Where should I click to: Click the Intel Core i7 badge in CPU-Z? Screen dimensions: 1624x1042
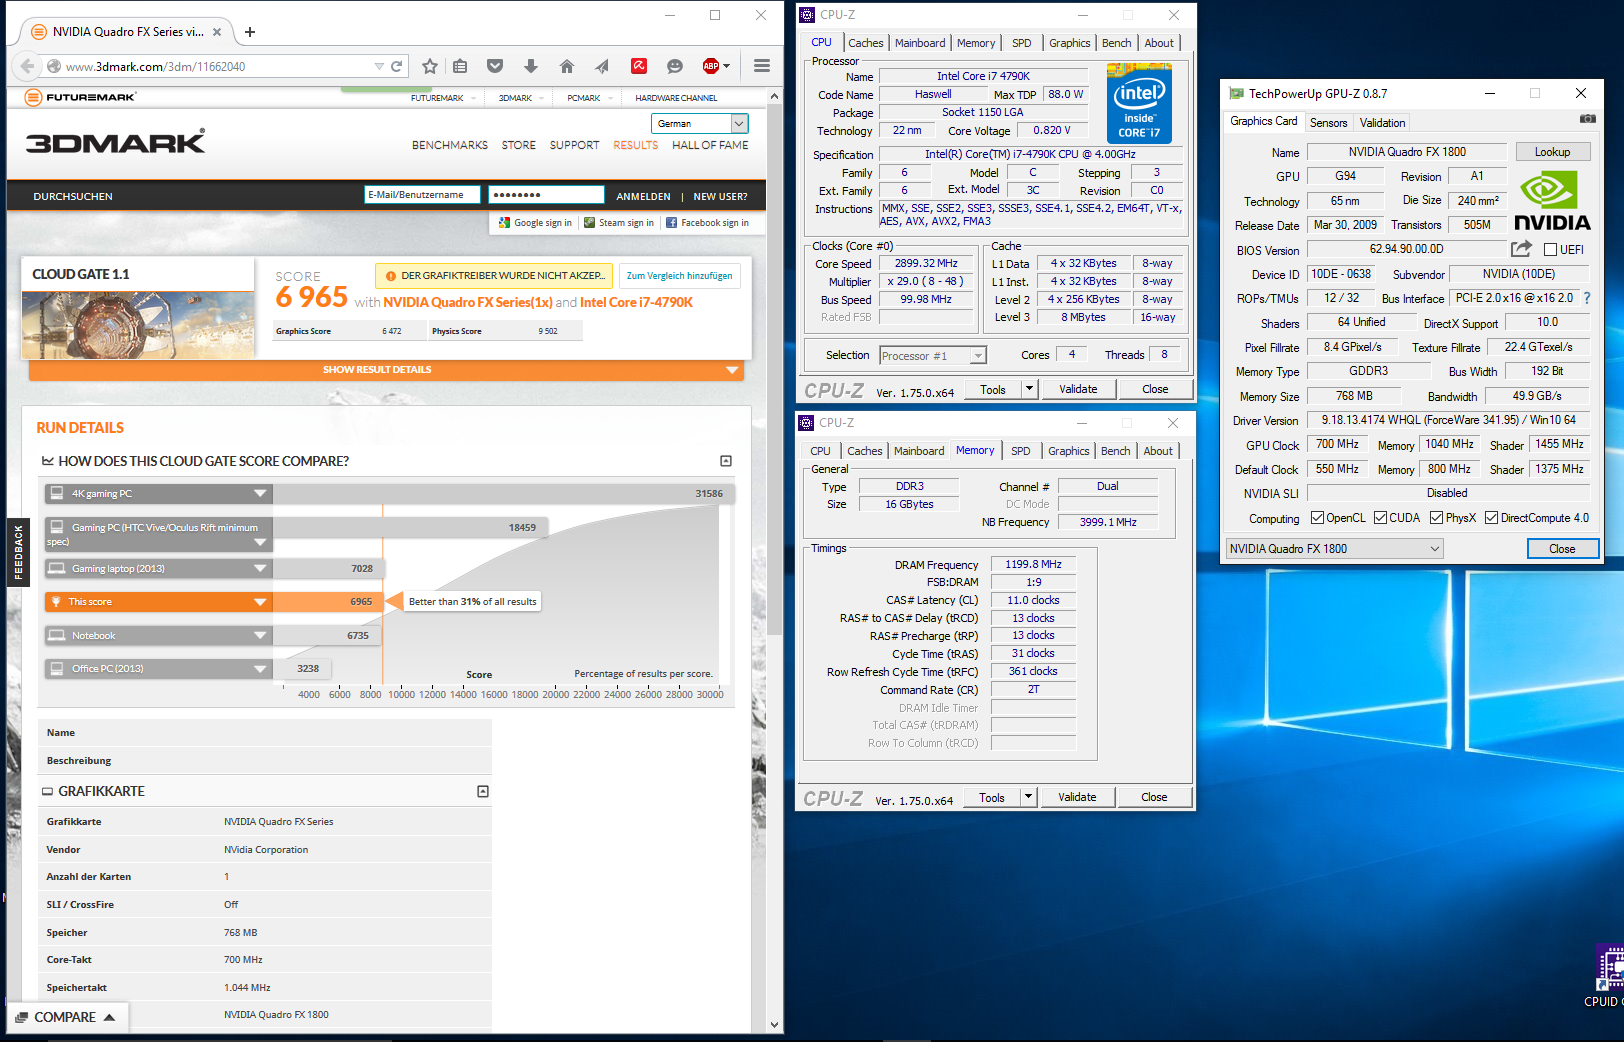pyautogui.click(x=1139, y=103)
